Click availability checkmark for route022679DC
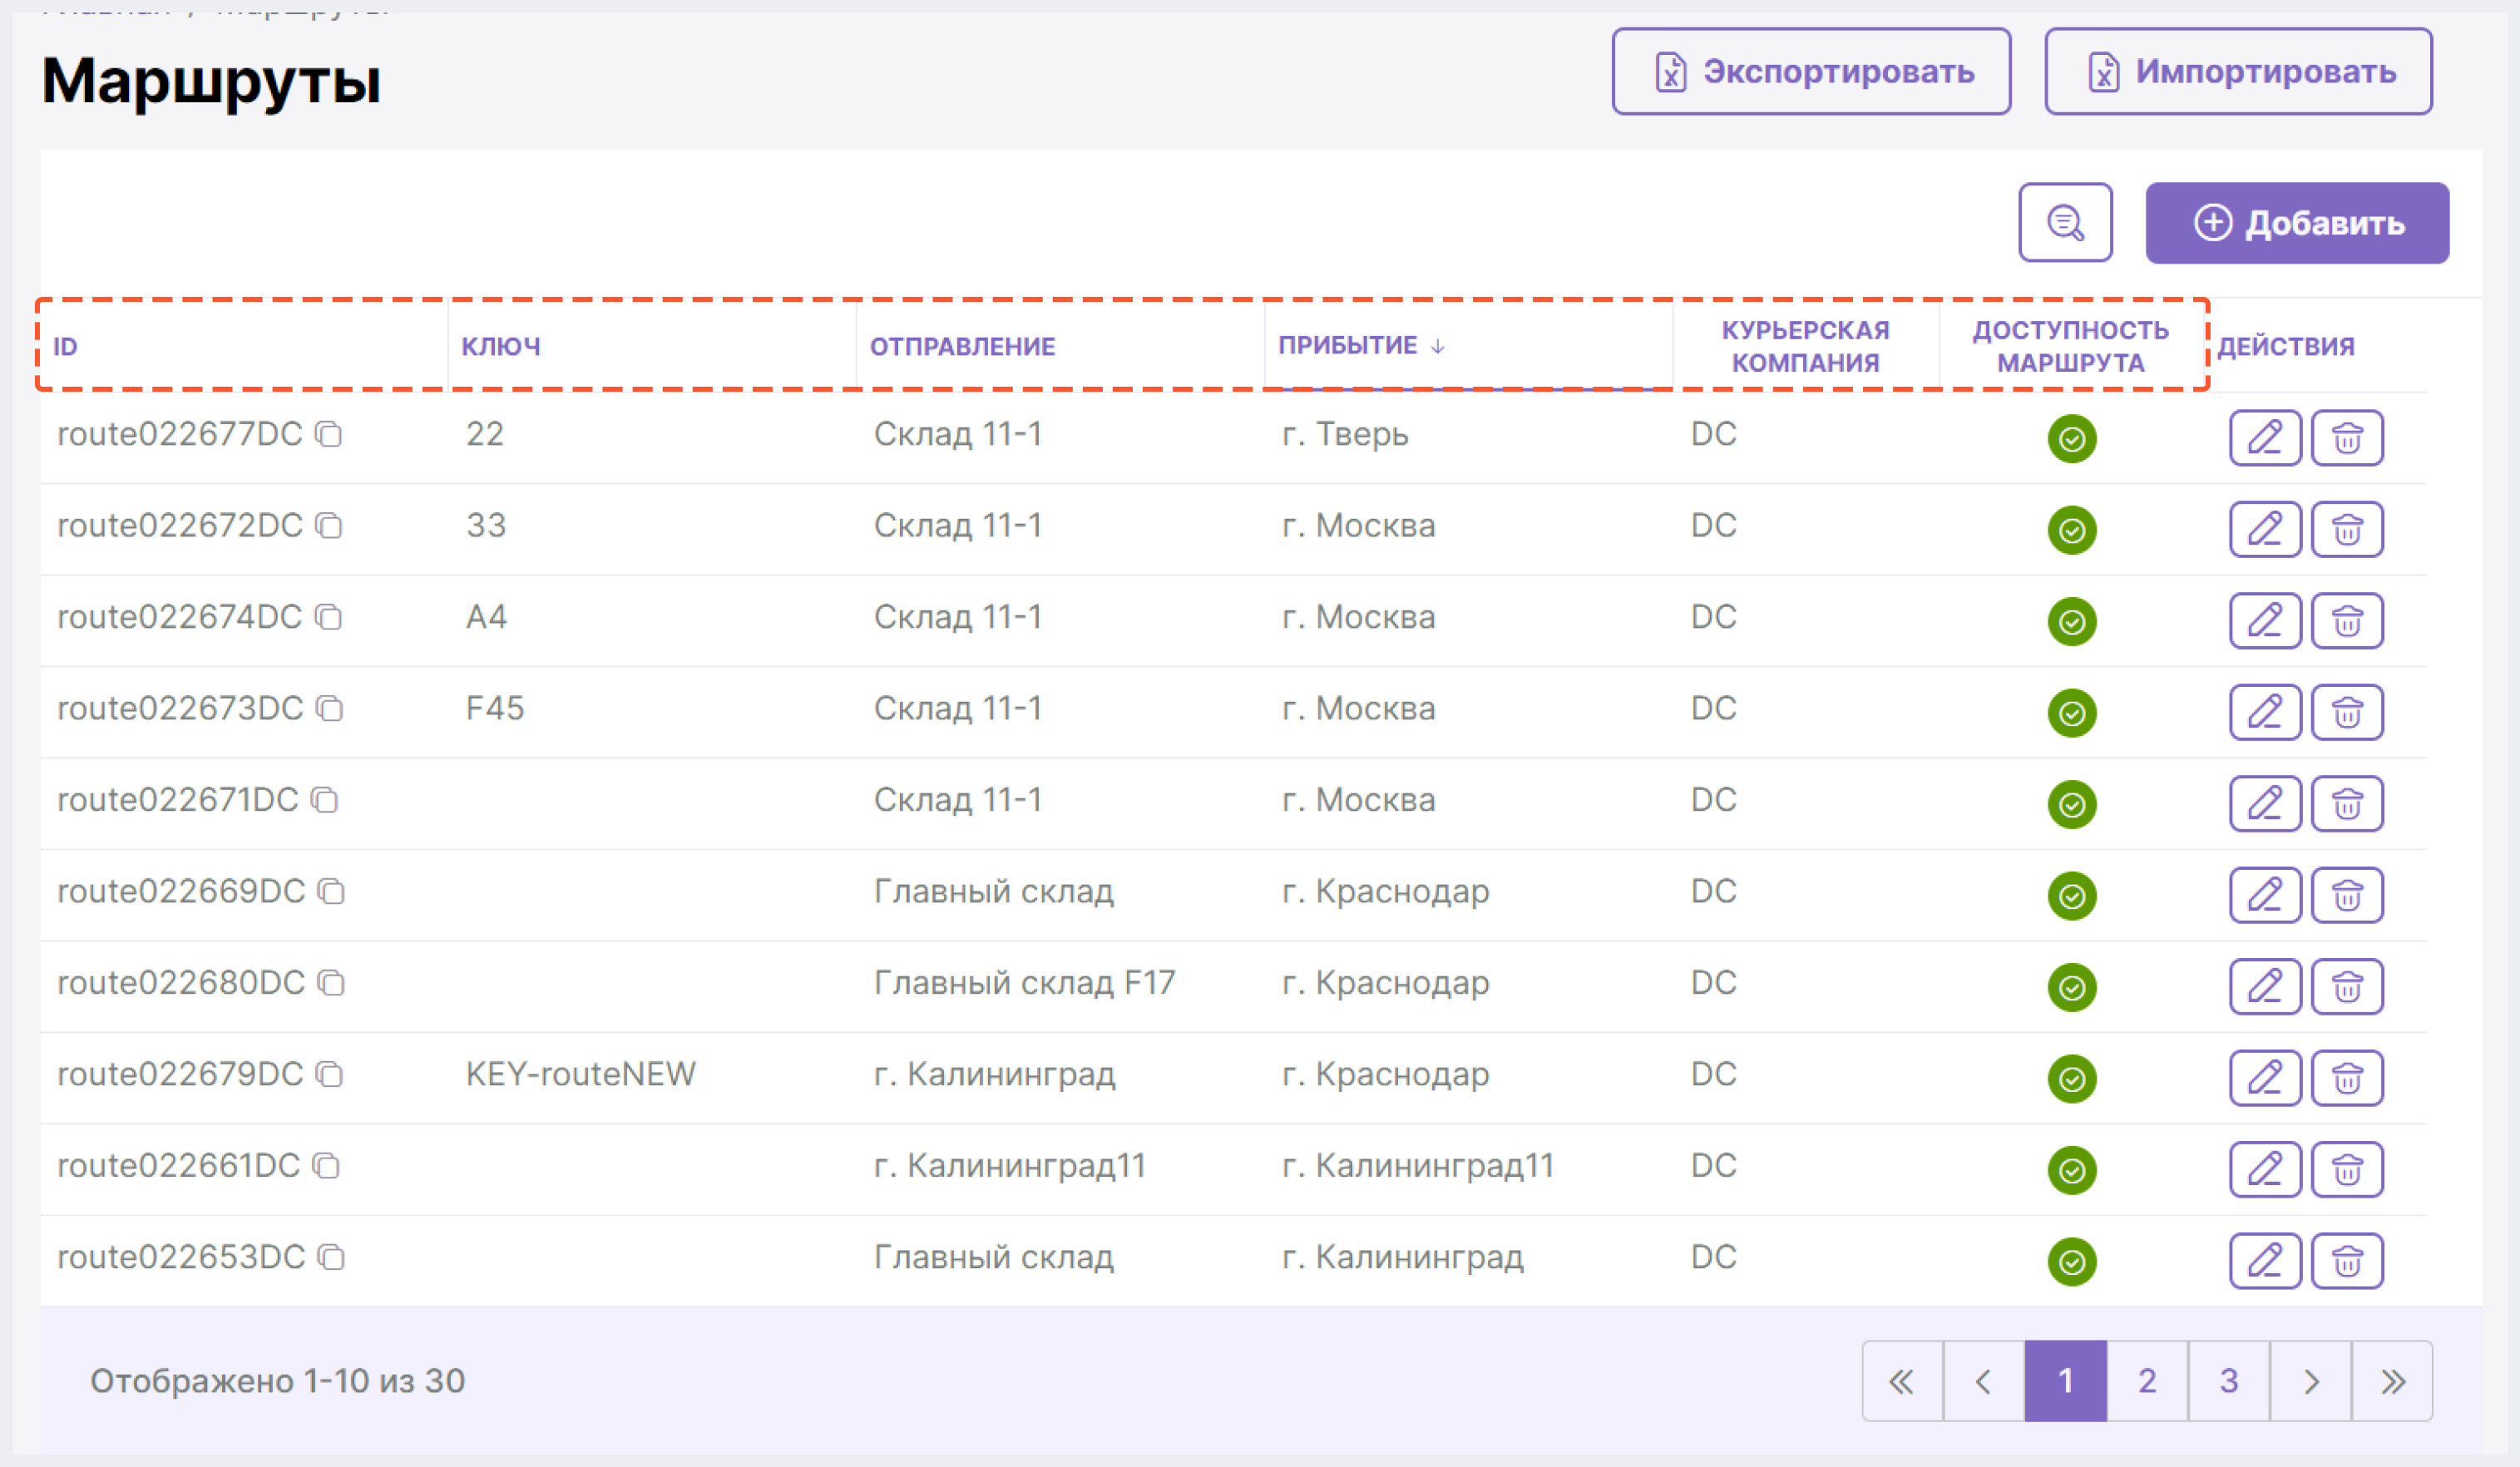Image resolution: width=2520 pixels, height=1467 pixels. point(2072,1079)
